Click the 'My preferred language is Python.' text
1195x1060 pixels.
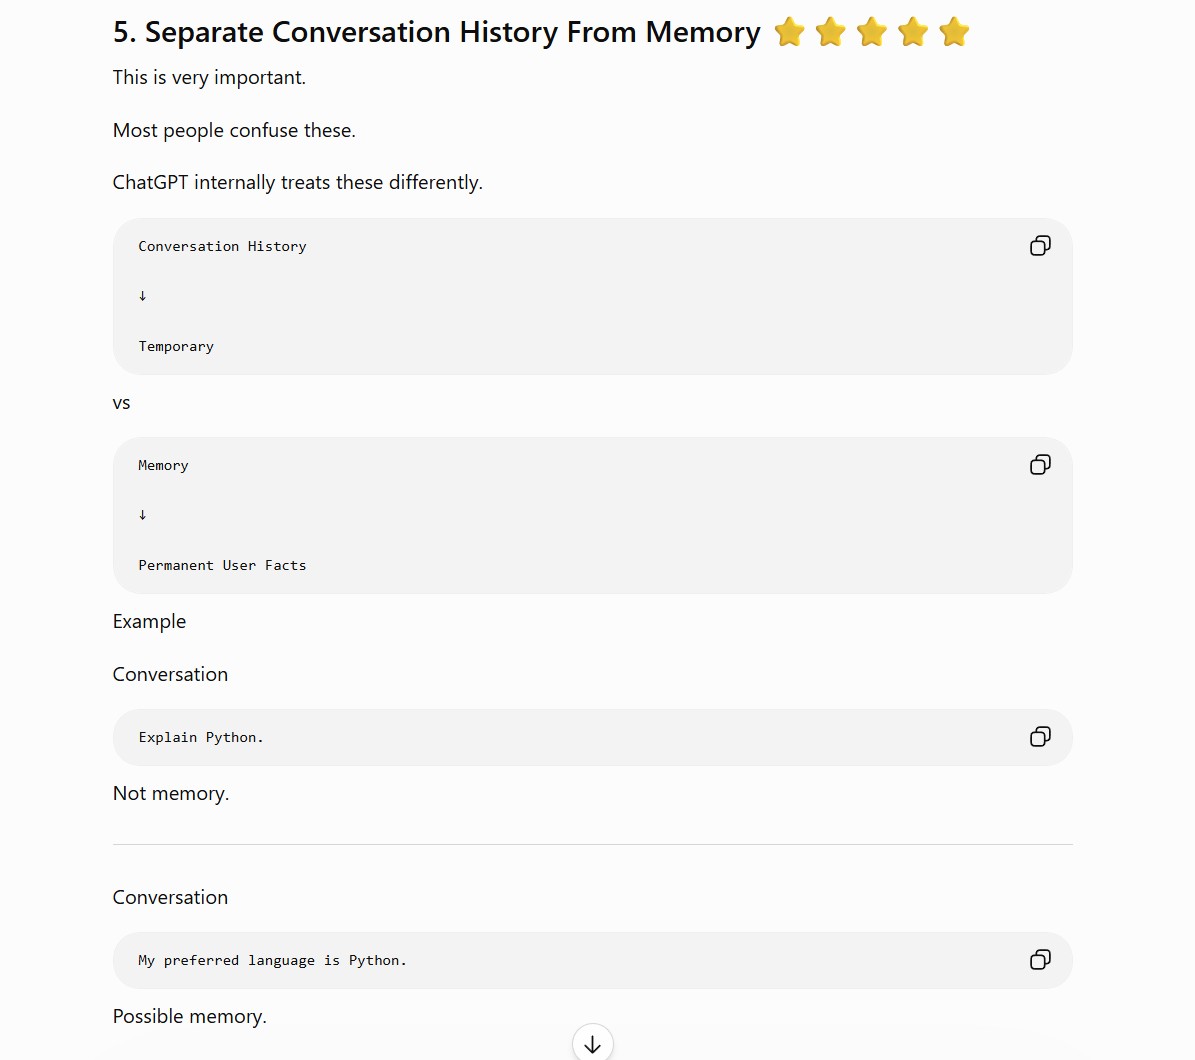point(272,960)
